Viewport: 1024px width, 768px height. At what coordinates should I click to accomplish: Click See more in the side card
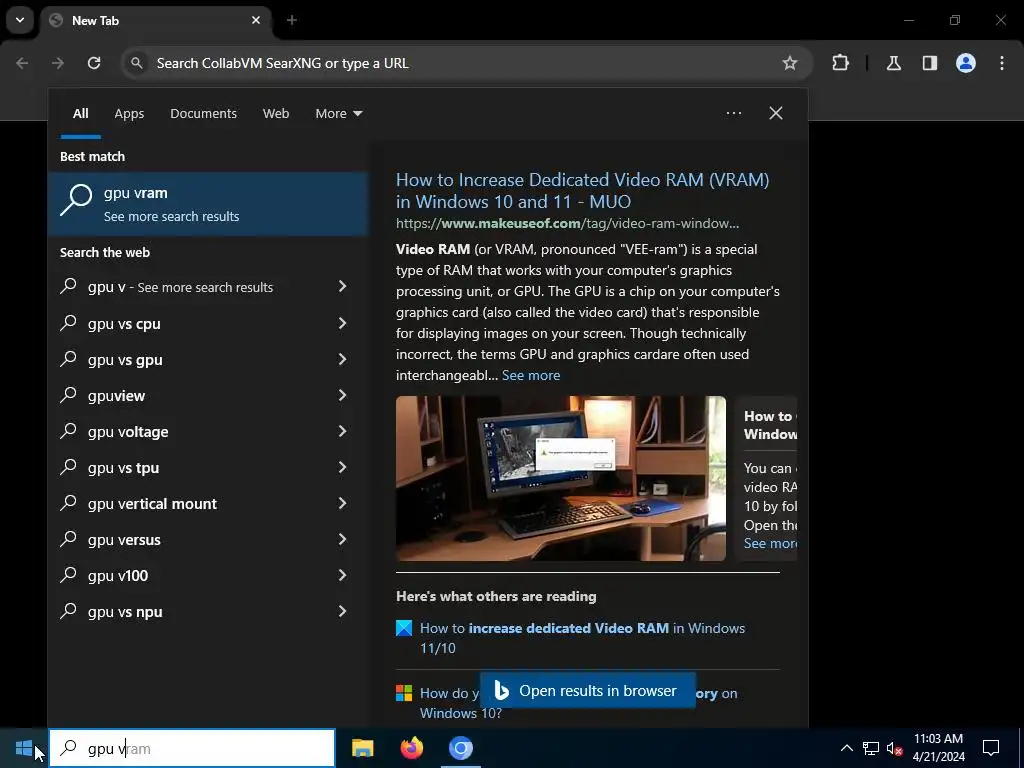[x=770, y=543]
